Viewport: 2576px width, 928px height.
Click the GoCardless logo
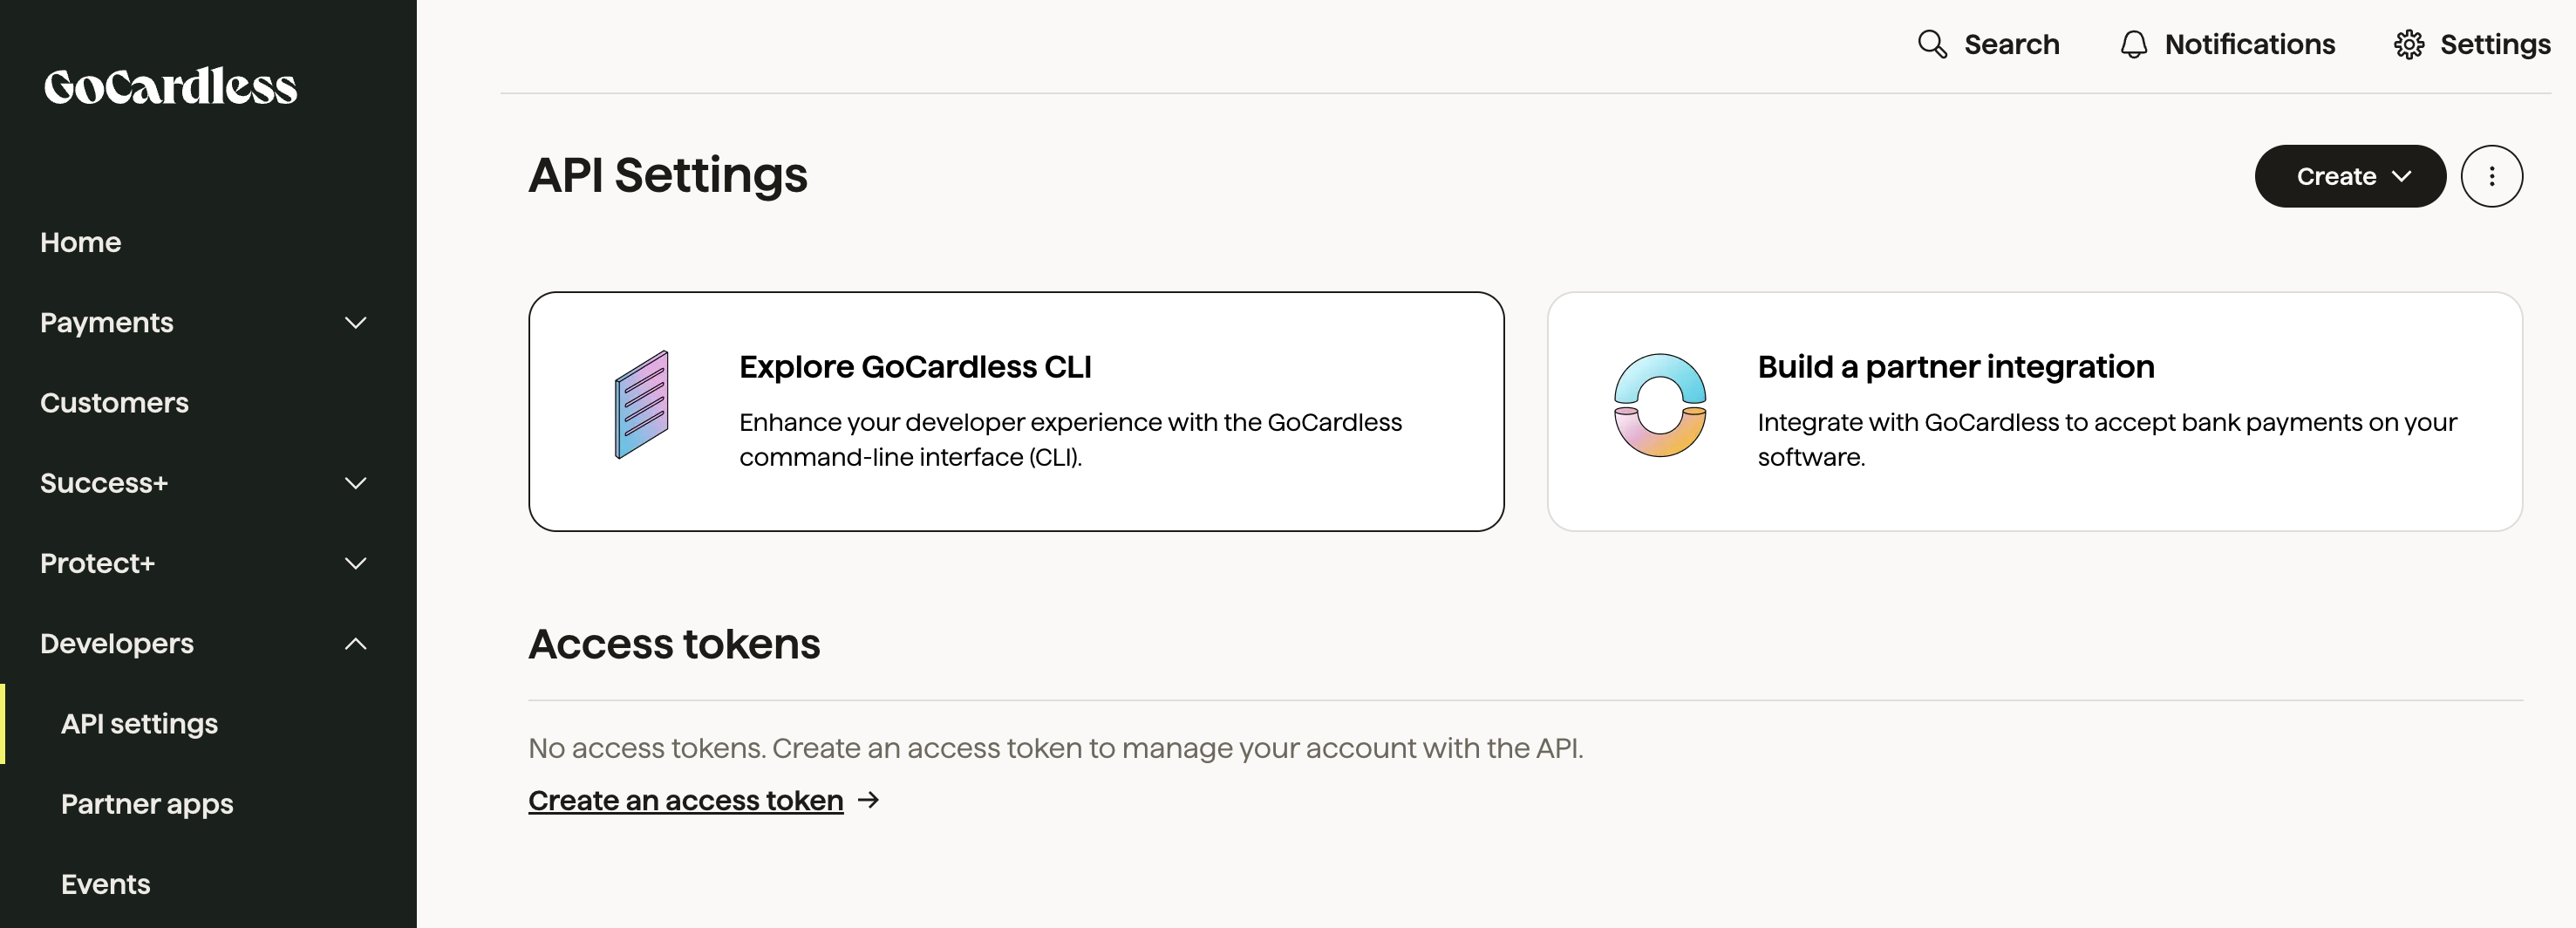tap(169, 87)
